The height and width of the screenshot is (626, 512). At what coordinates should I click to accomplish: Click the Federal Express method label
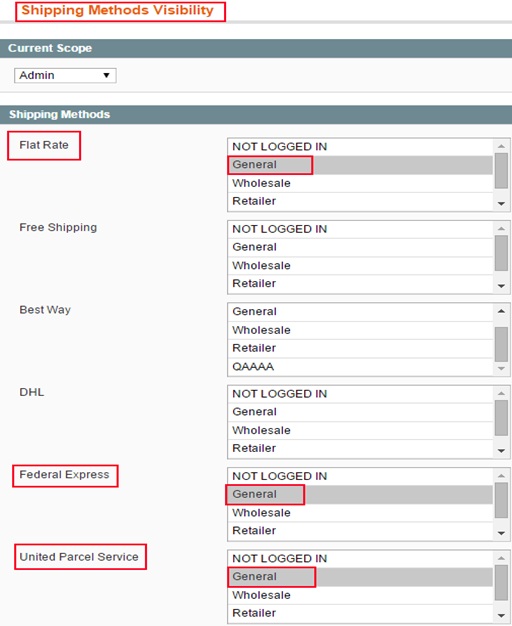[64, 475]
